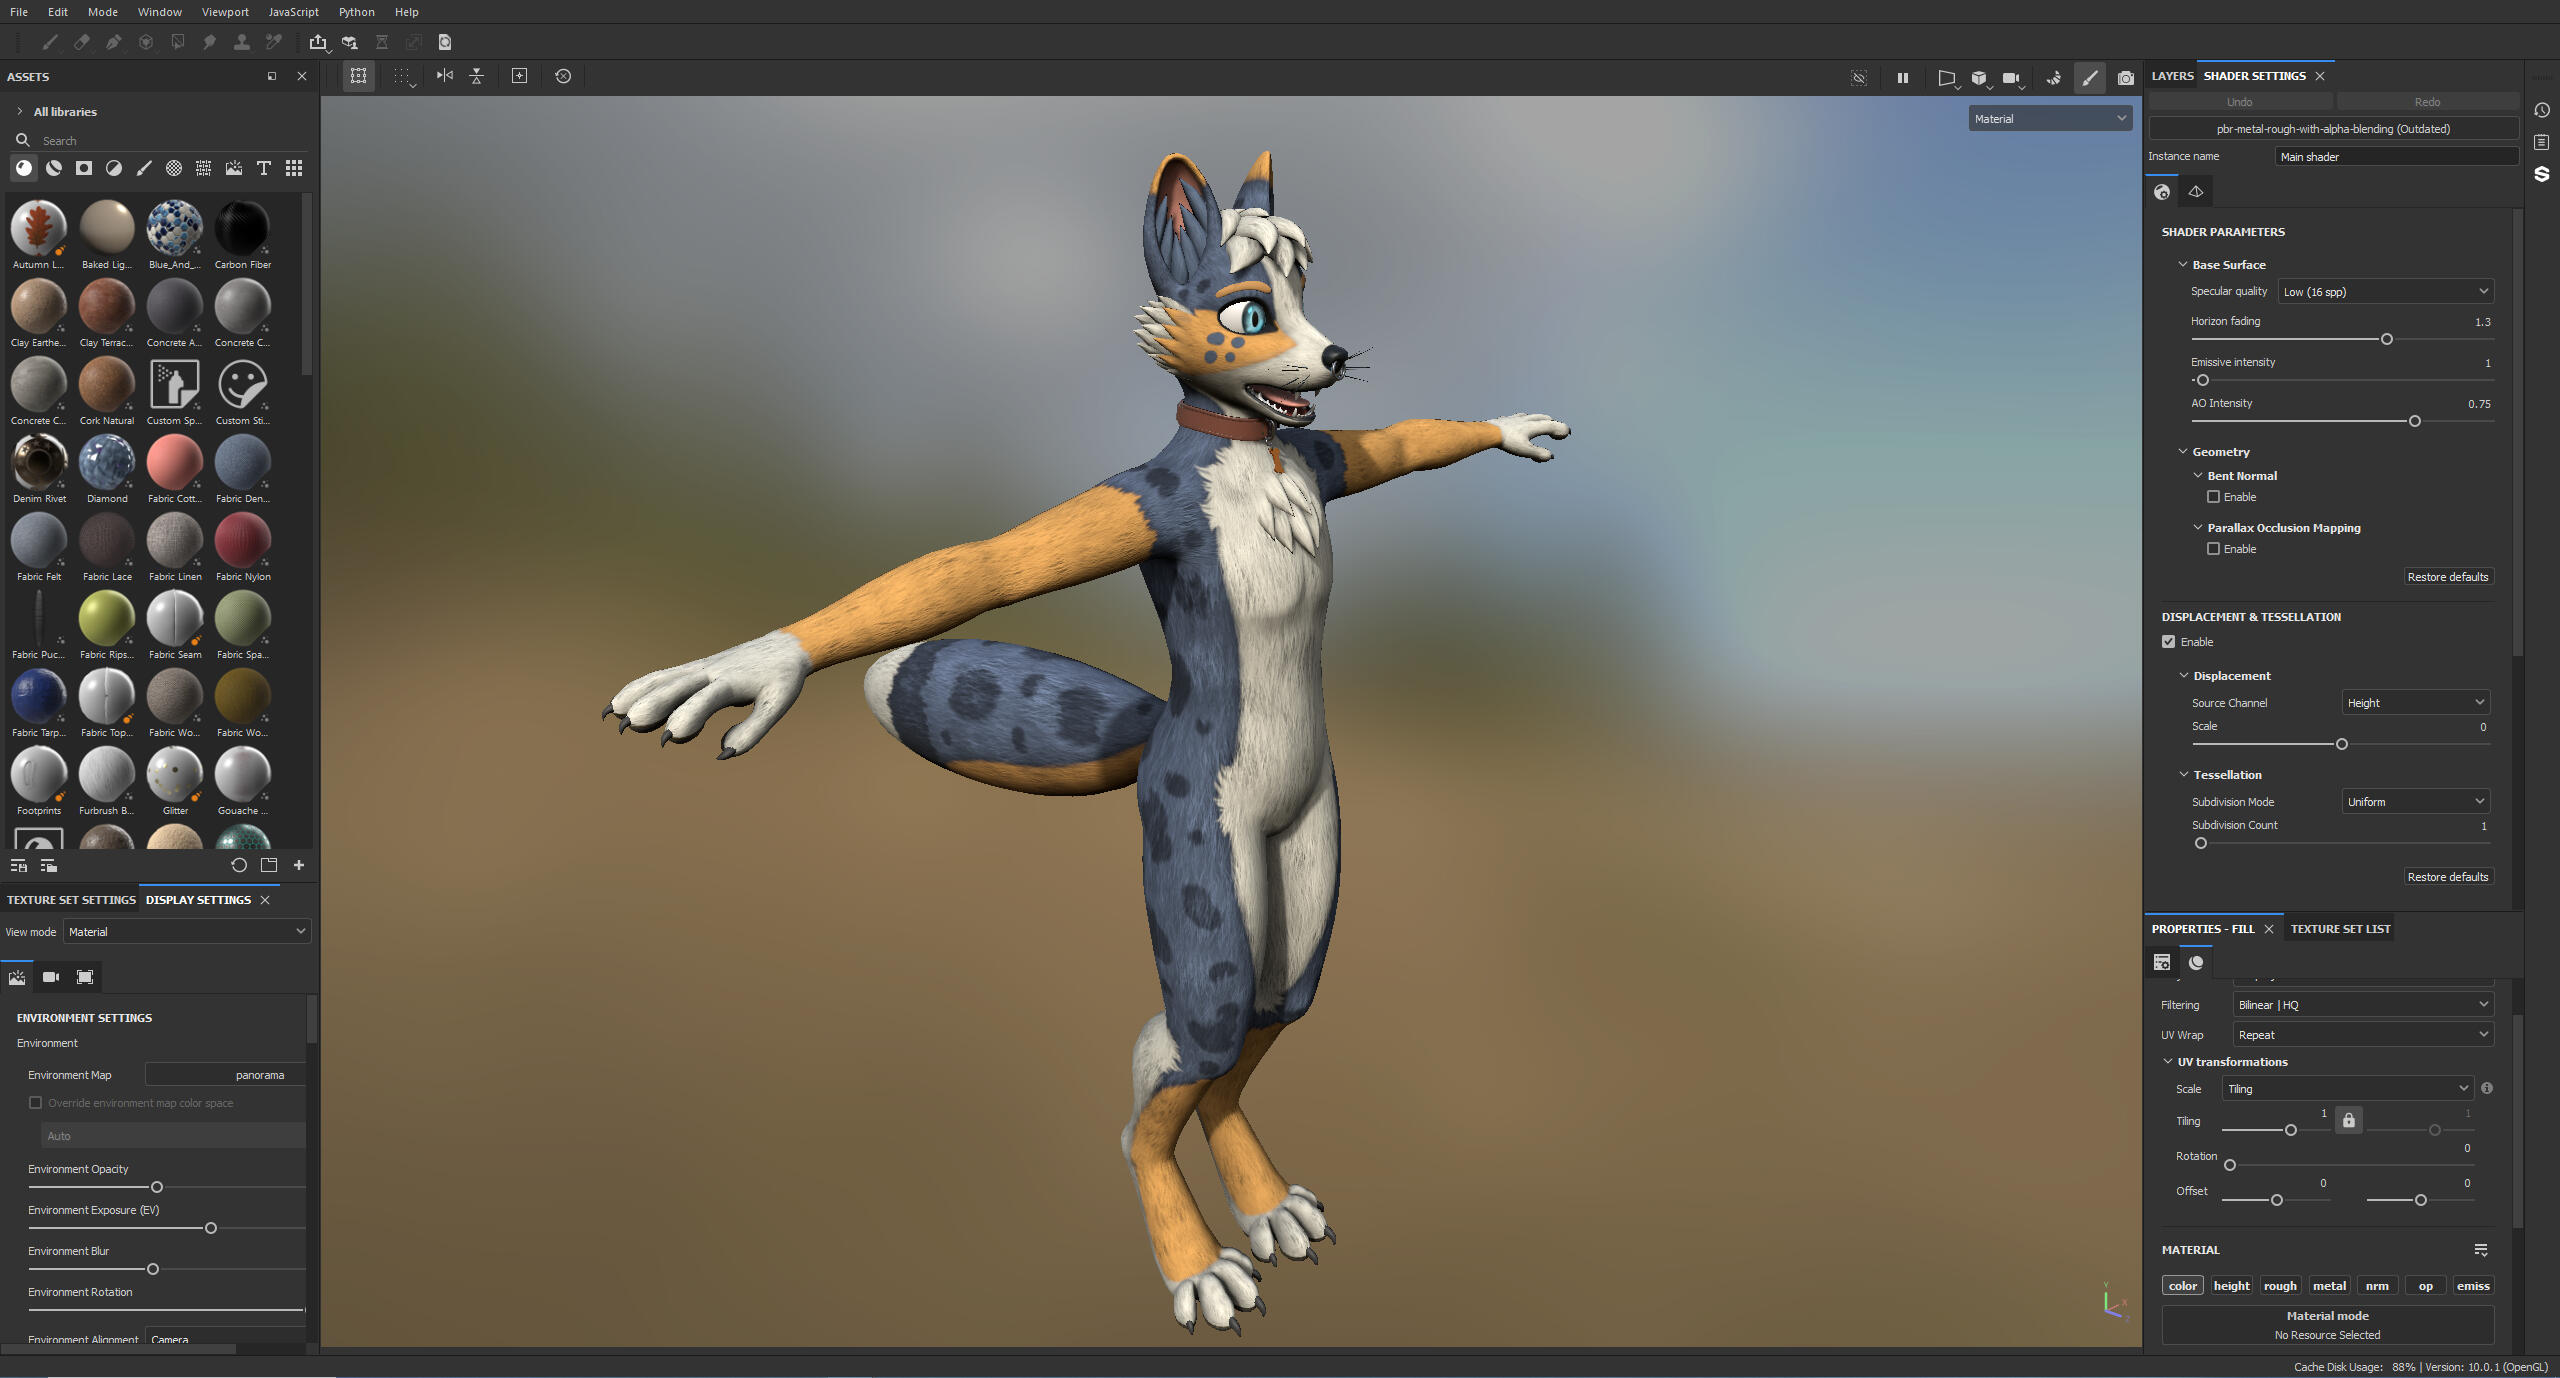The height and width of the screenshot is (1378, 2560).
Task: Open the Specular quality dropdown
Action: (x=2385, y=292)
